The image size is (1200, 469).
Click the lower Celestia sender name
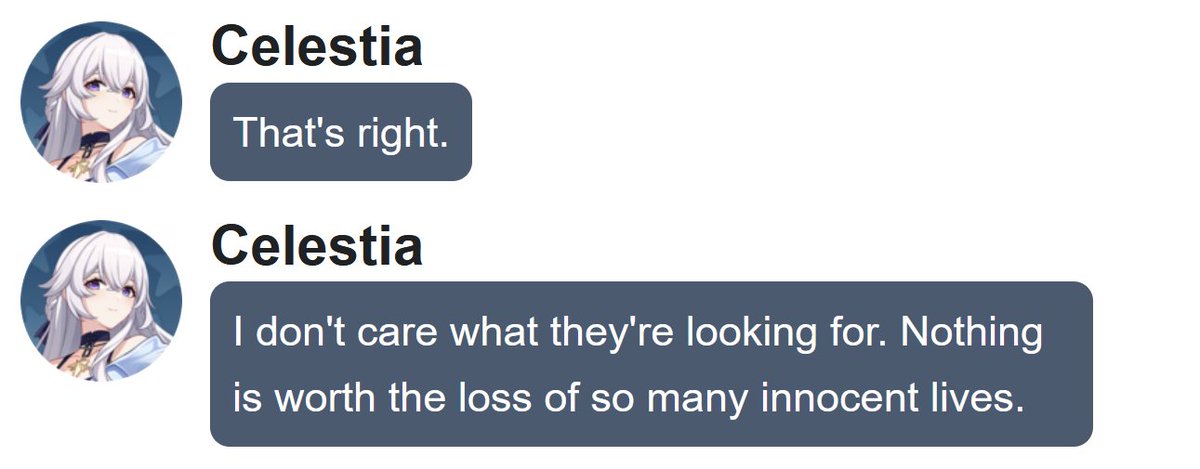point(317,245)
